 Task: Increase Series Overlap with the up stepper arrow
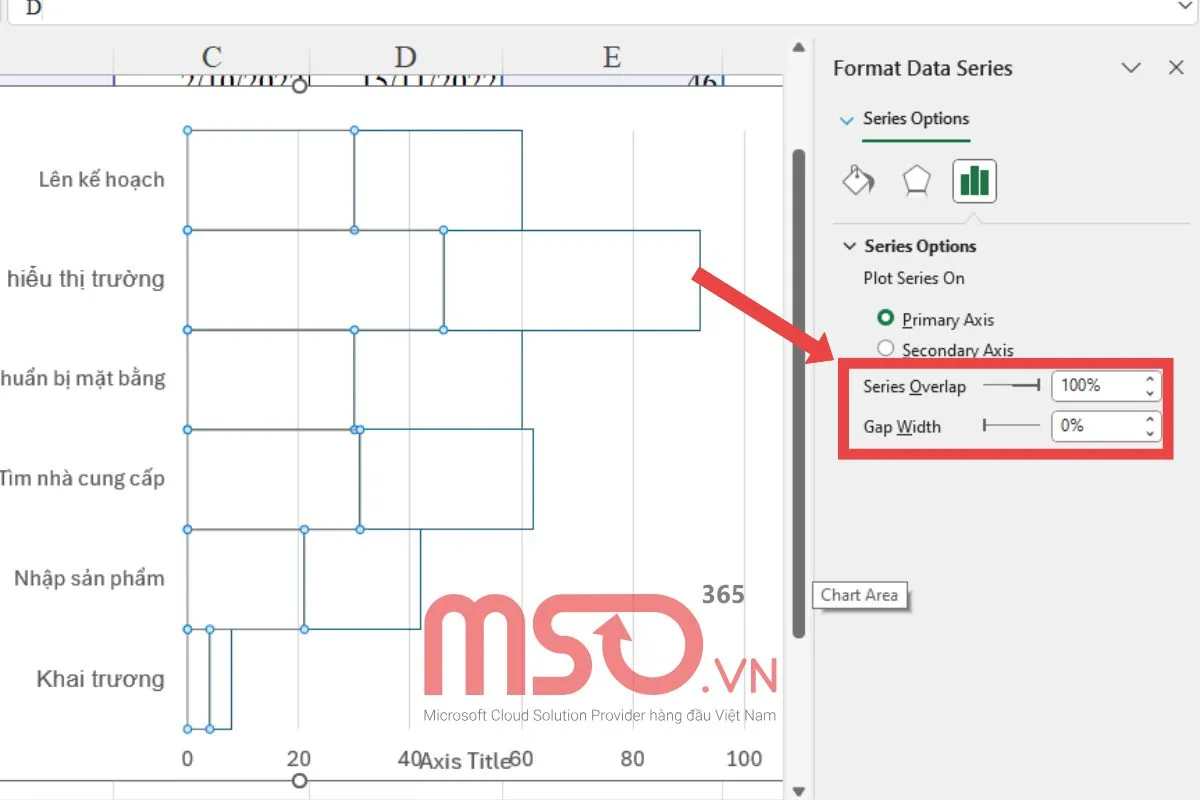[x=1150, y=380]
